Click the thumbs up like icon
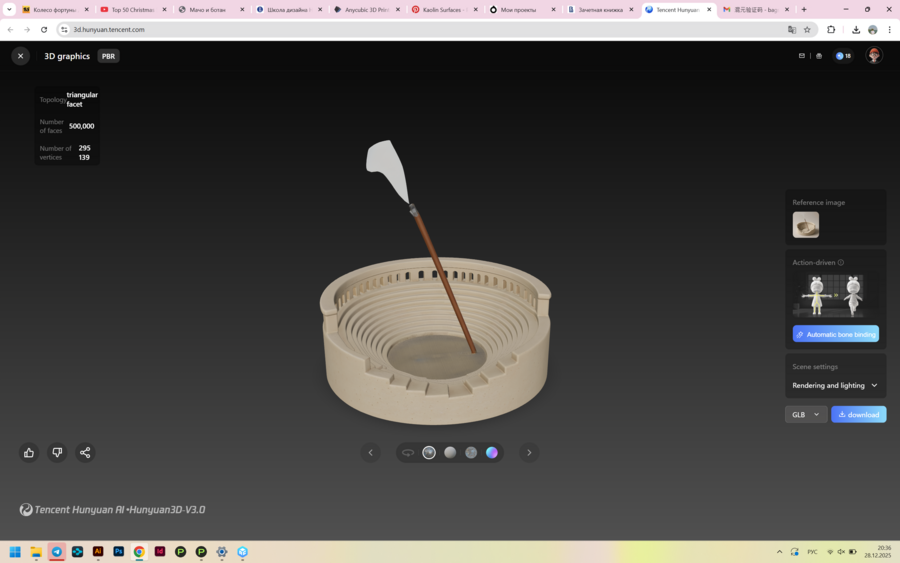Viewport: 900px width, 563px height. [x=29, y=452]
